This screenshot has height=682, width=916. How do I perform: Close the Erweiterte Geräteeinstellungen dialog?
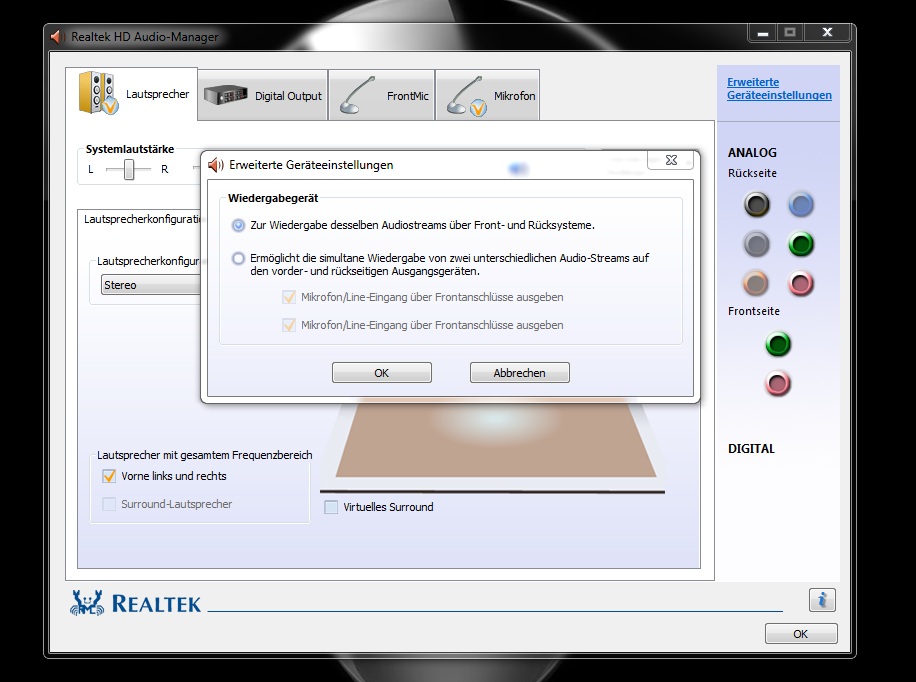(671, 160)
